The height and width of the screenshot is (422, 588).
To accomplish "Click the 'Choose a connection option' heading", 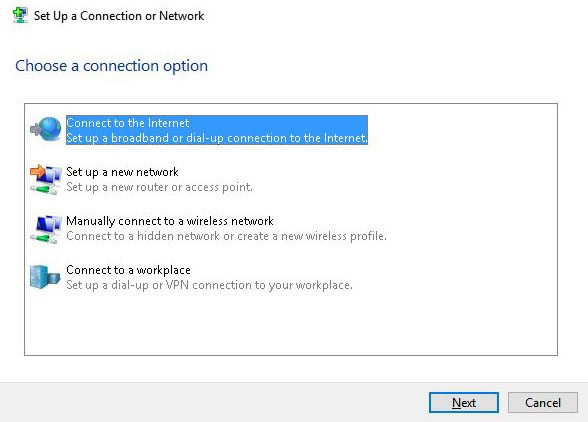I will tap(111, 66).
